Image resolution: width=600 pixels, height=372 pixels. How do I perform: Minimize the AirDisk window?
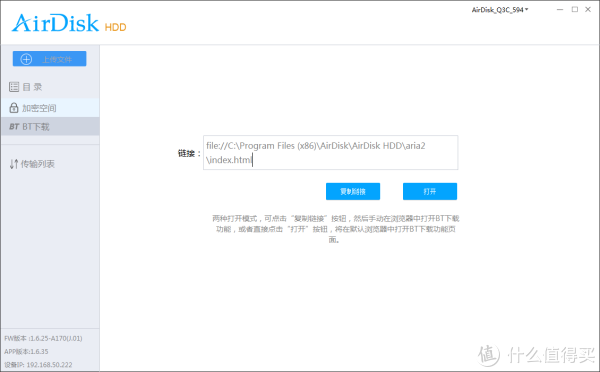pyautogui.click(x=560, y=10)
